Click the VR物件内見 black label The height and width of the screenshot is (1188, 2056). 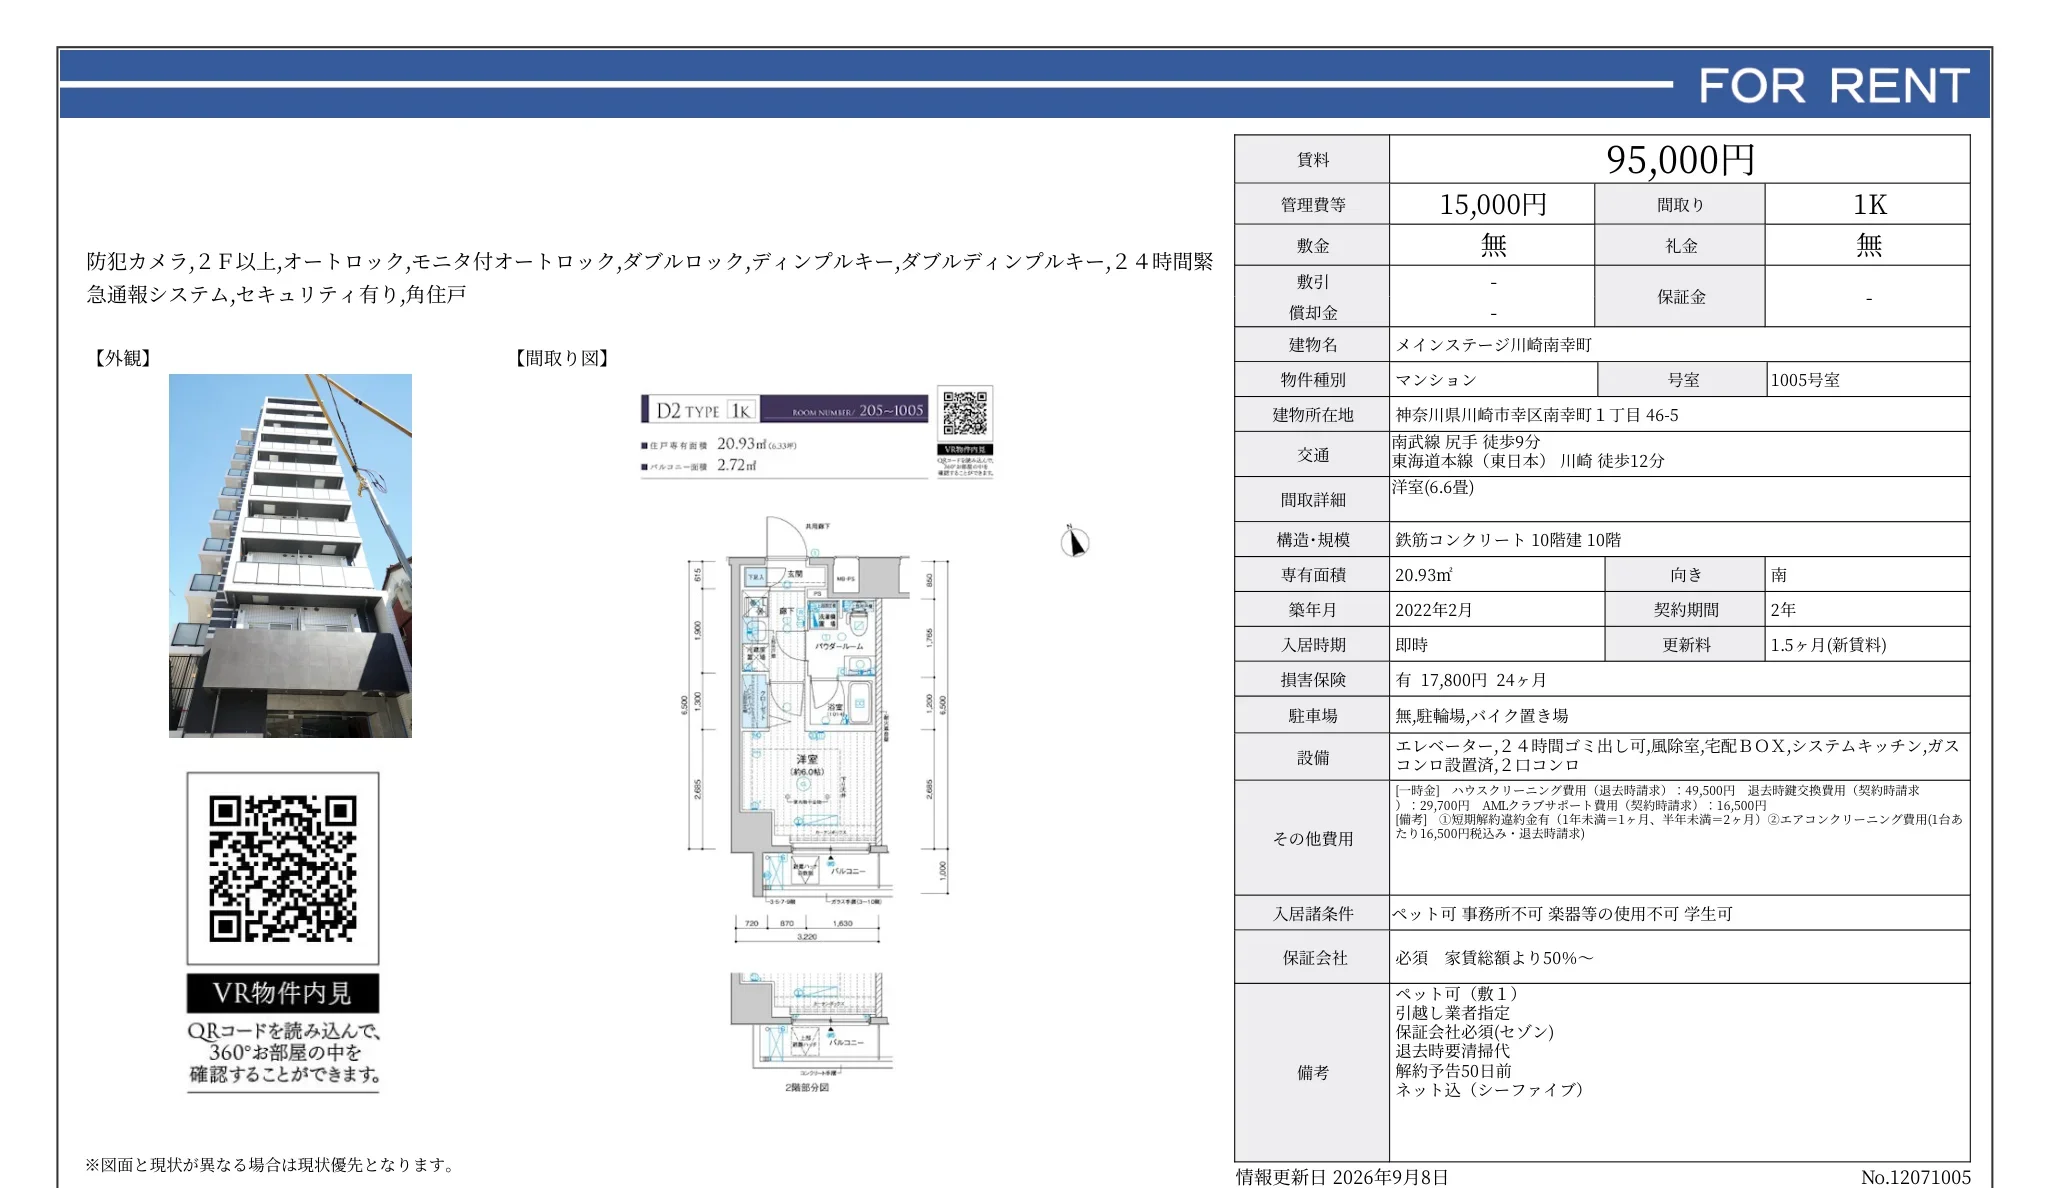click(283, 993)
